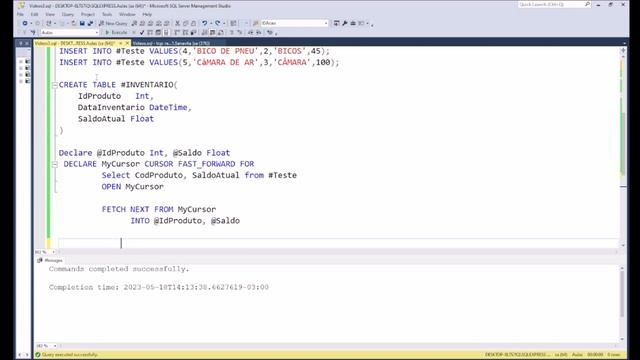The width and height of the screenshot is (640, 360).
Task: Click the Comment out selected lines icon
Action: tap(231, 32)
